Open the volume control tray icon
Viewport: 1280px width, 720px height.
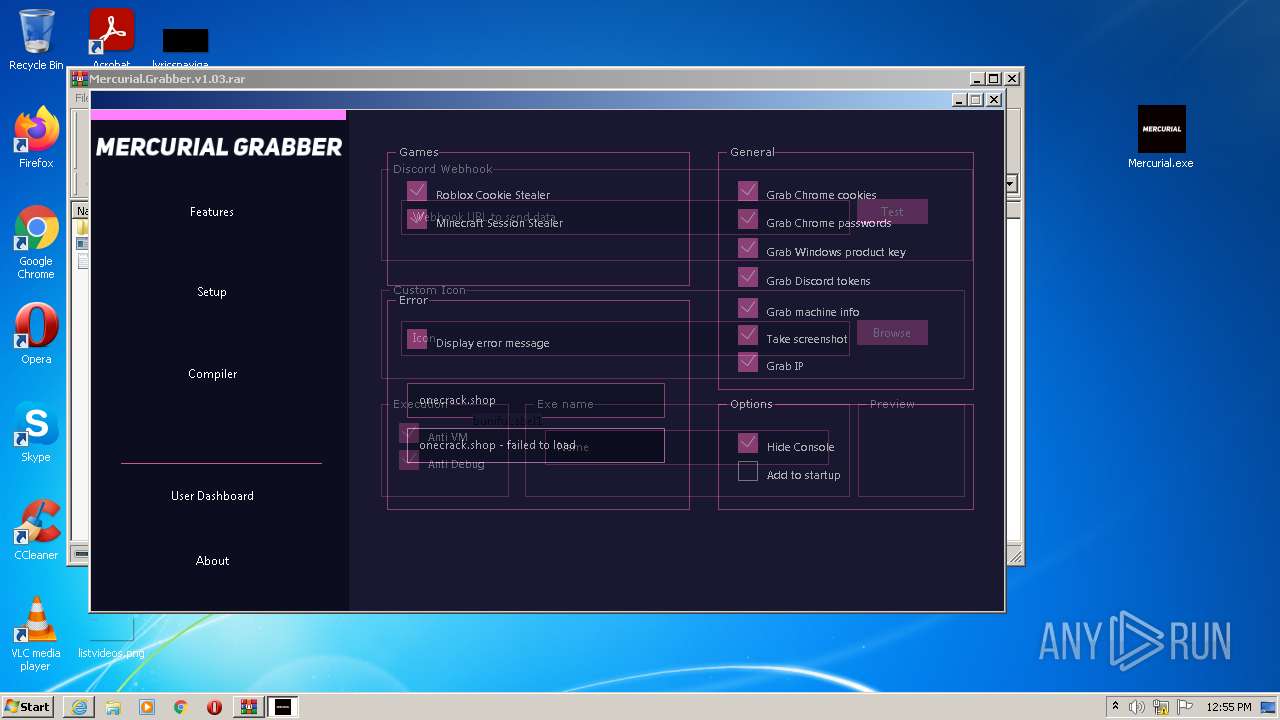point(1137,707)
